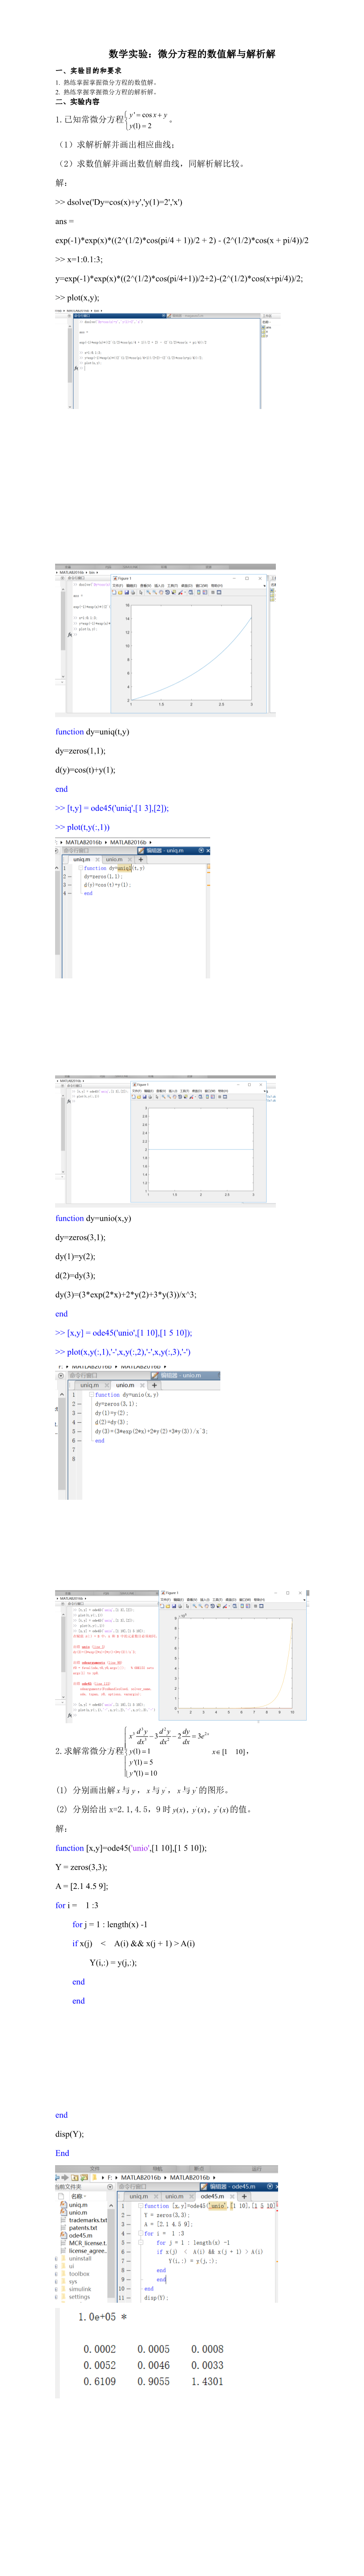Switch to unio.m tab in the uniq.m editor screenshot

[114, 860]
